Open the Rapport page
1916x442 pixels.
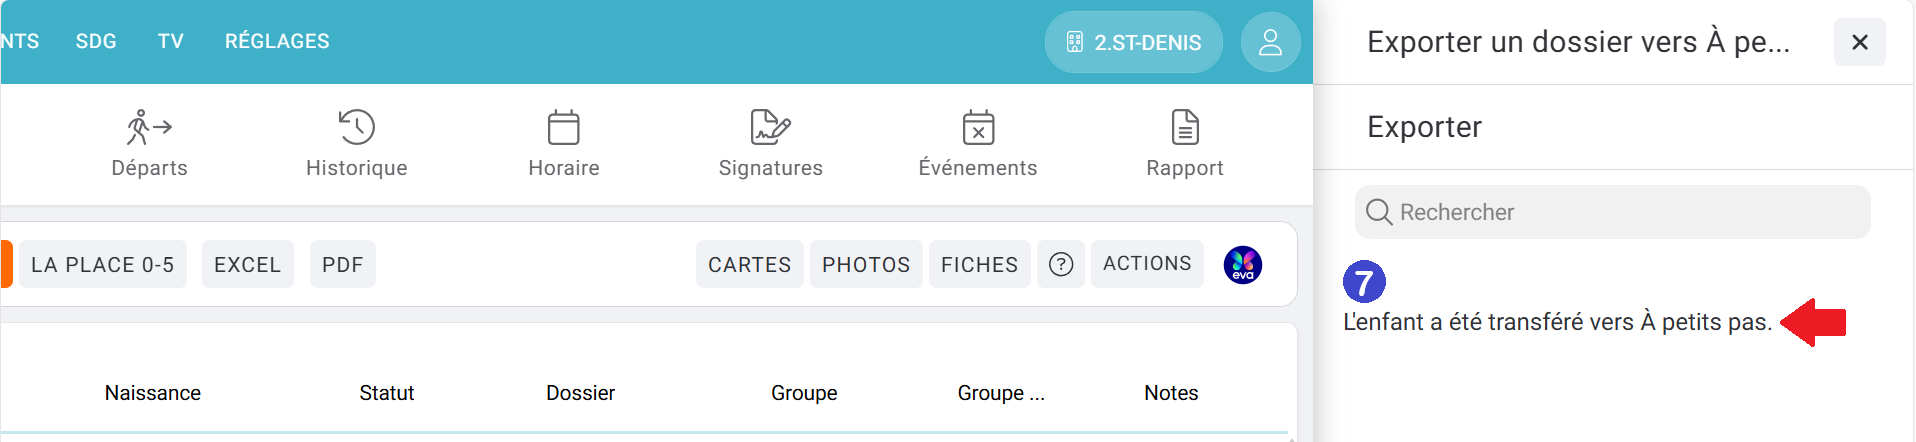(1185, 144)
